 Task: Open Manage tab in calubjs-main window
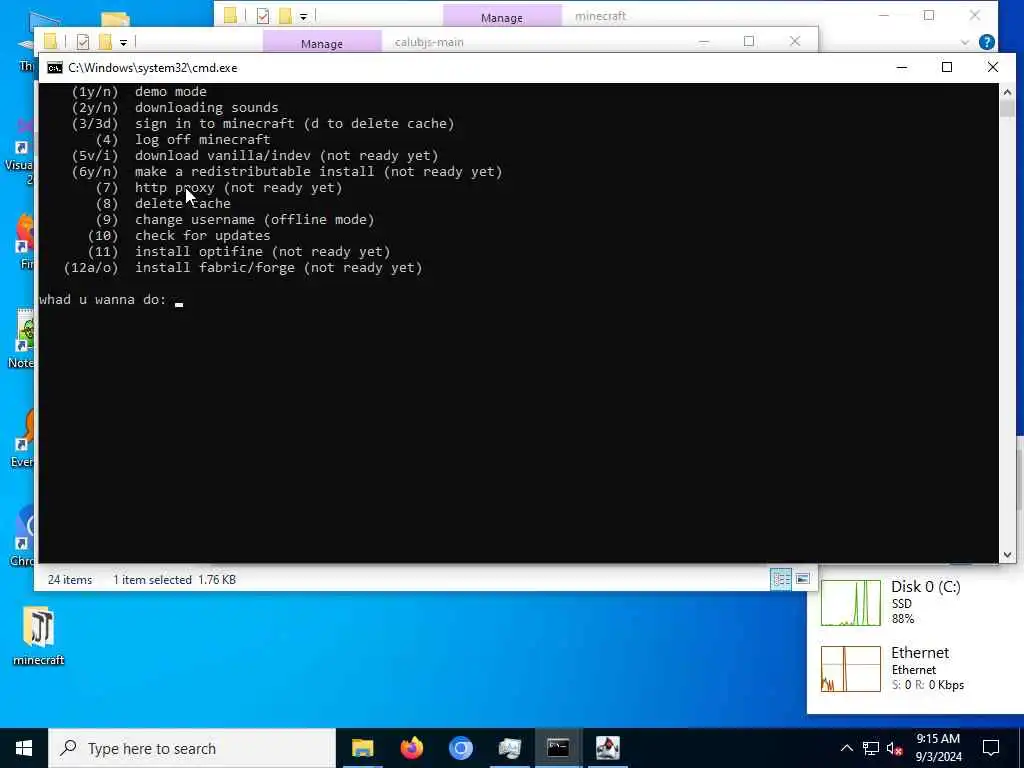click(x=322, y=43)
